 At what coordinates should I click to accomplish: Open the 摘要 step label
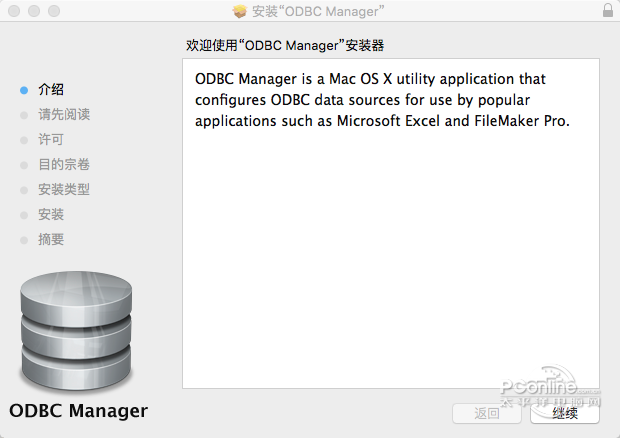pos(51,240)
